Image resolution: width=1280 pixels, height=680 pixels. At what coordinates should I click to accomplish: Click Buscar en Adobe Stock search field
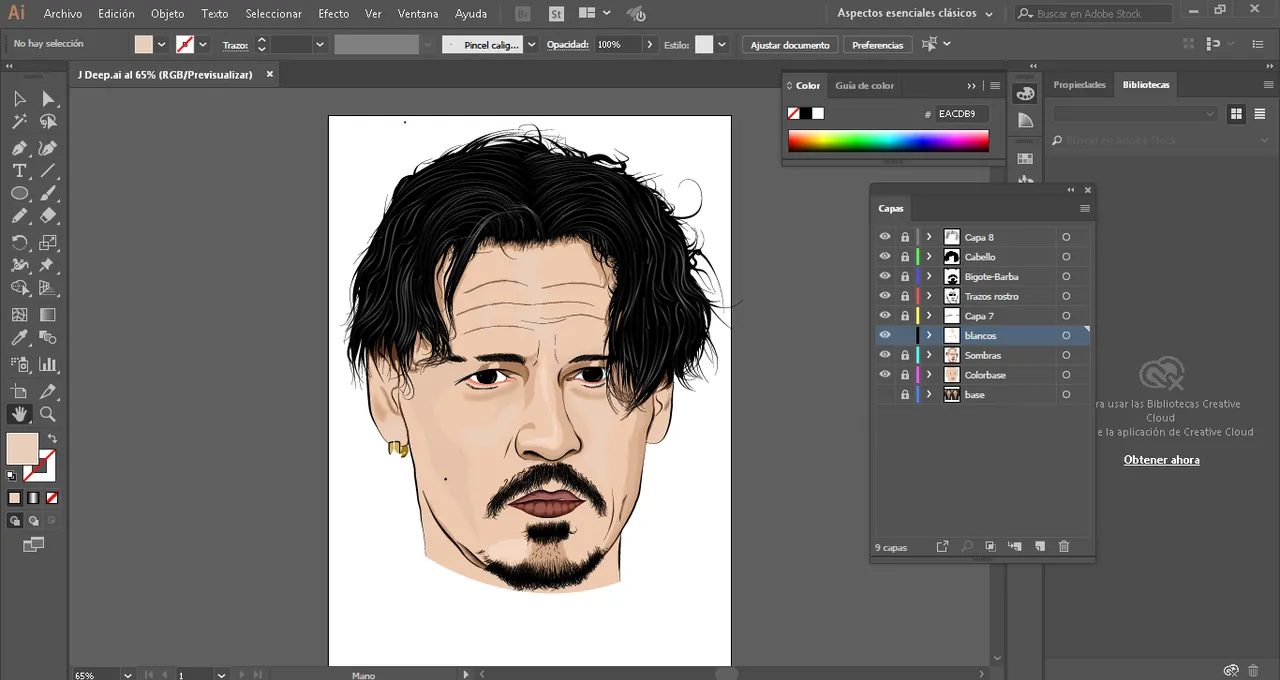[x=1093, y=14]
